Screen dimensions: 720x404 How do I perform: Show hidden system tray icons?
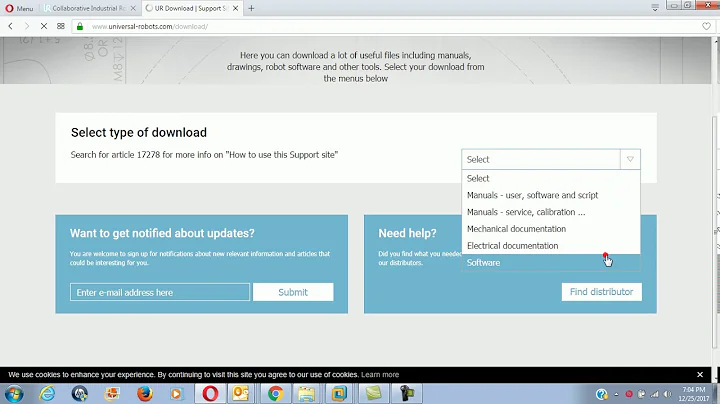click(x=616, y=394)
